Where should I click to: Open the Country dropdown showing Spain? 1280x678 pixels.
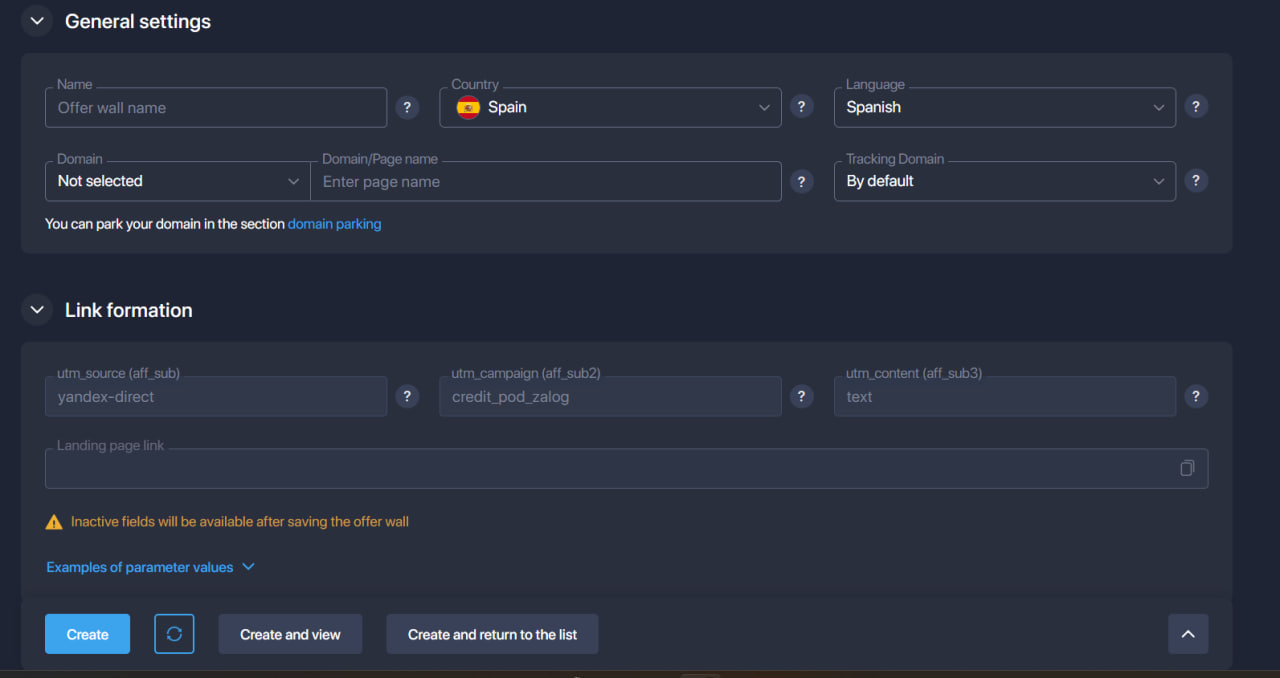(610, 107)
